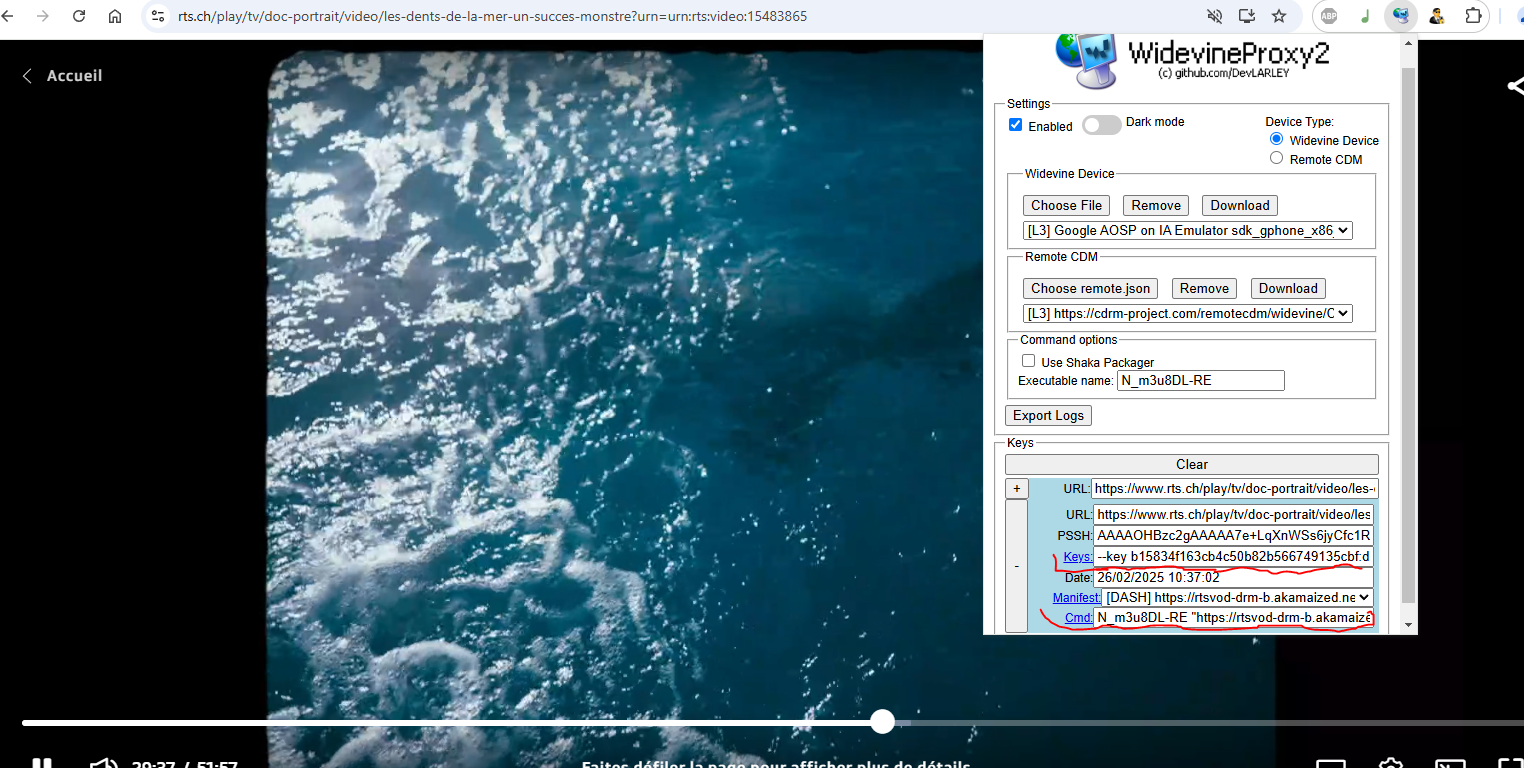
Task: Open the DASH manifest dropdown
Action: click(1237, 597)
